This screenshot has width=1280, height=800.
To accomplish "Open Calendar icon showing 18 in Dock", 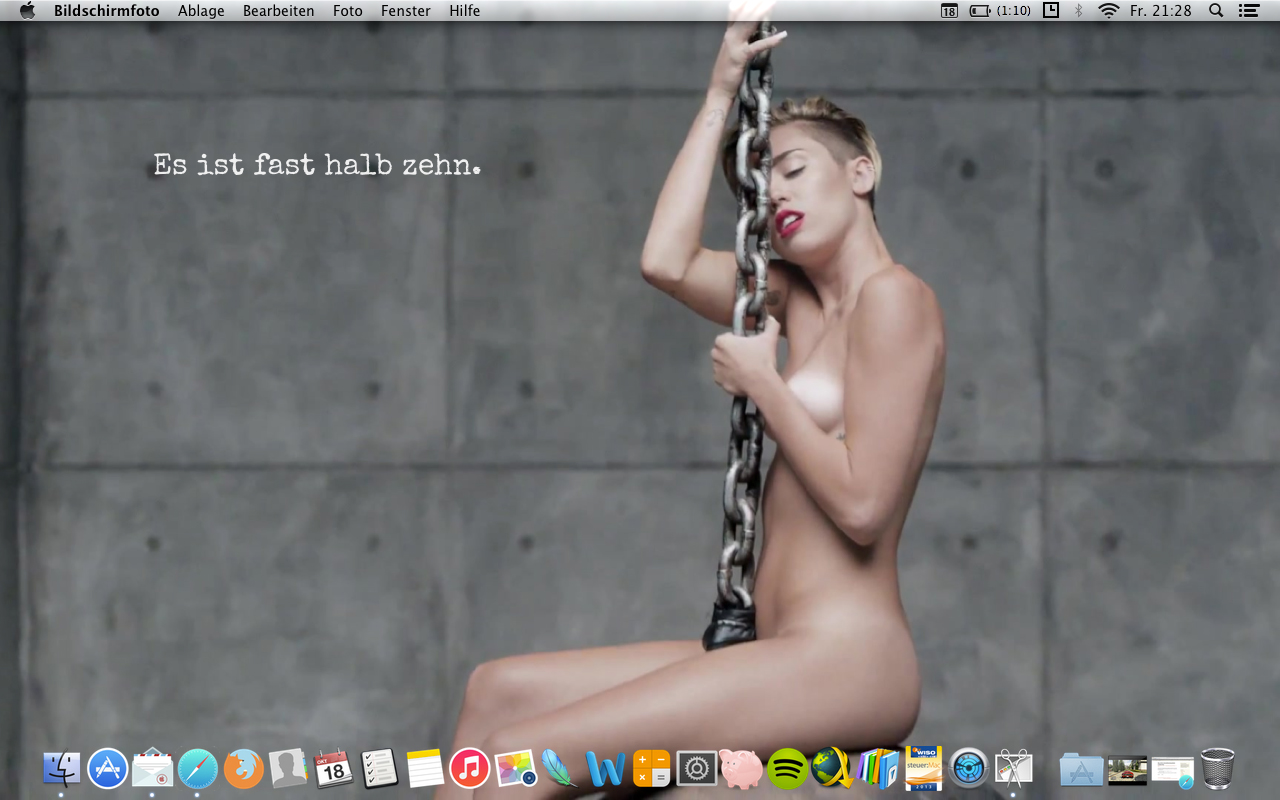I will click(x=334, y=769).
